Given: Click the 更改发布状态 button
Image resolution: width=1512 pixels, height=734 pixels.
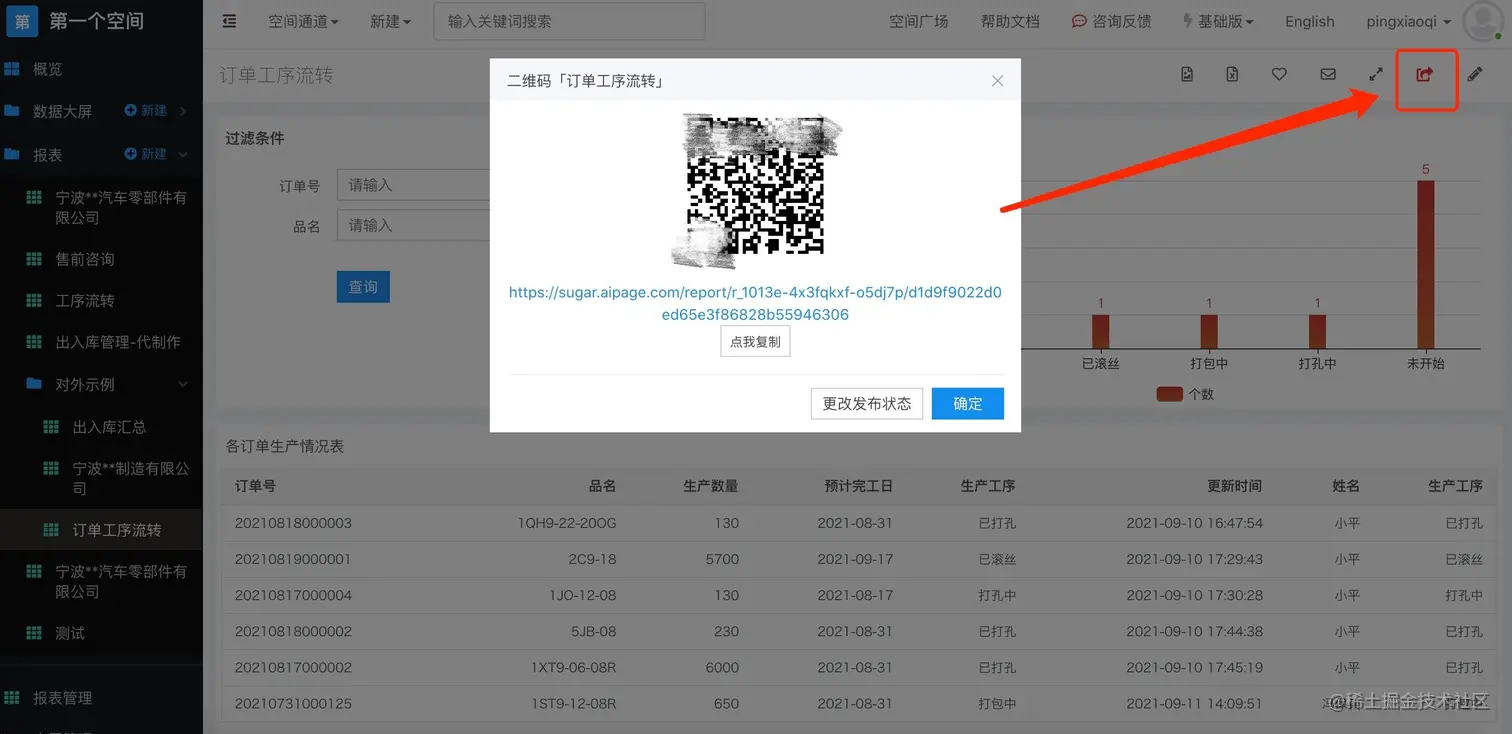Looking at the screenshot, I should tap(867, 404).
